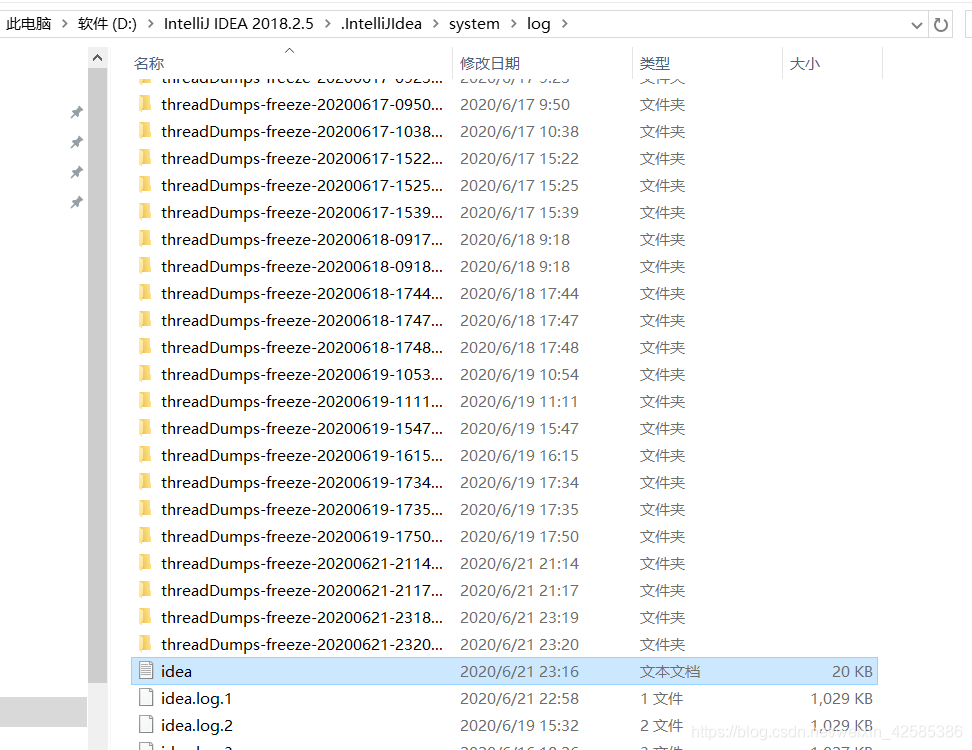The image size is (972, 750).
Task: Select the 'idea.log.2' file name
Action: (197, 726)
